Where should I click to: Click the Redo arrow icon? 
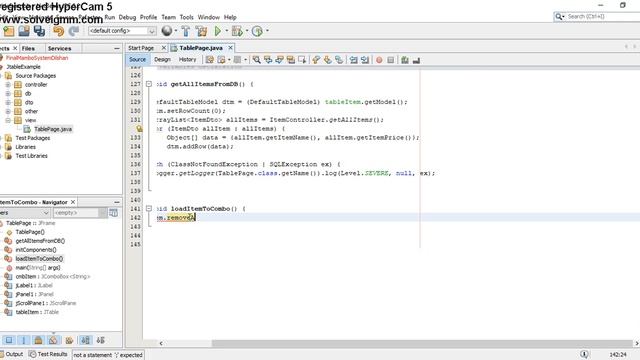[x=74, y=31]
